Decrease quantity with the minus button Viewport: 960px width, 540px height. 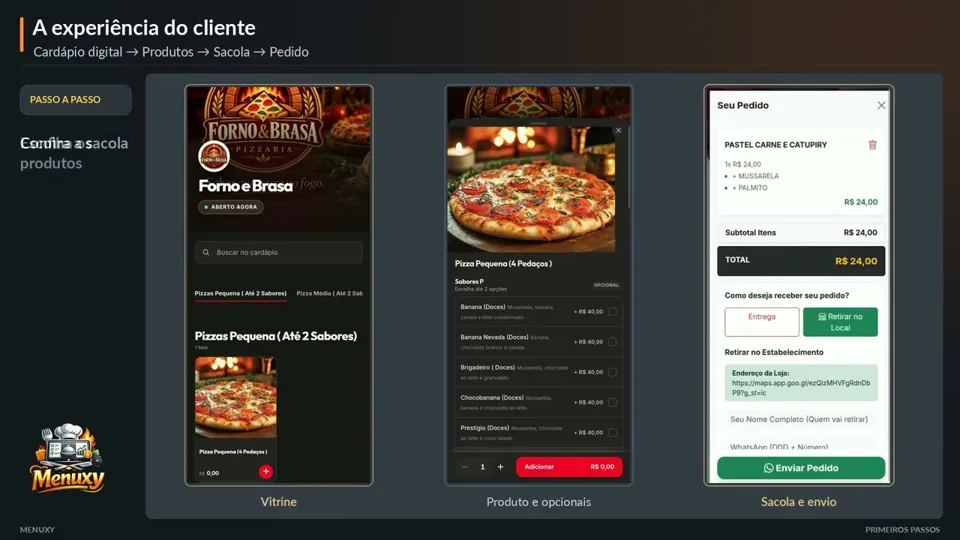pos(465,467)
